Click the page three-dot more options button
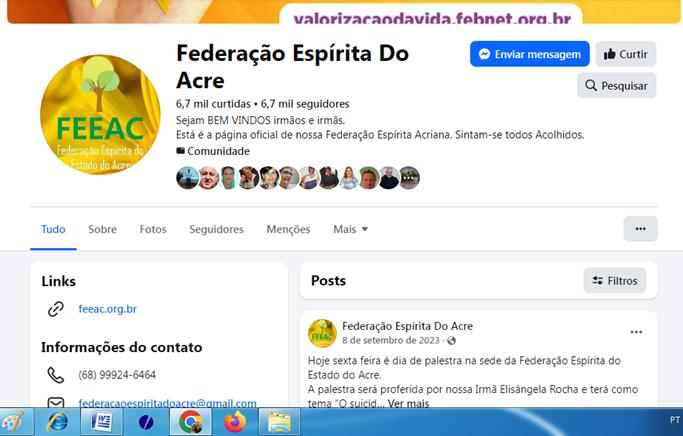This screenshot has height=436, width=683. click(640, 229)
